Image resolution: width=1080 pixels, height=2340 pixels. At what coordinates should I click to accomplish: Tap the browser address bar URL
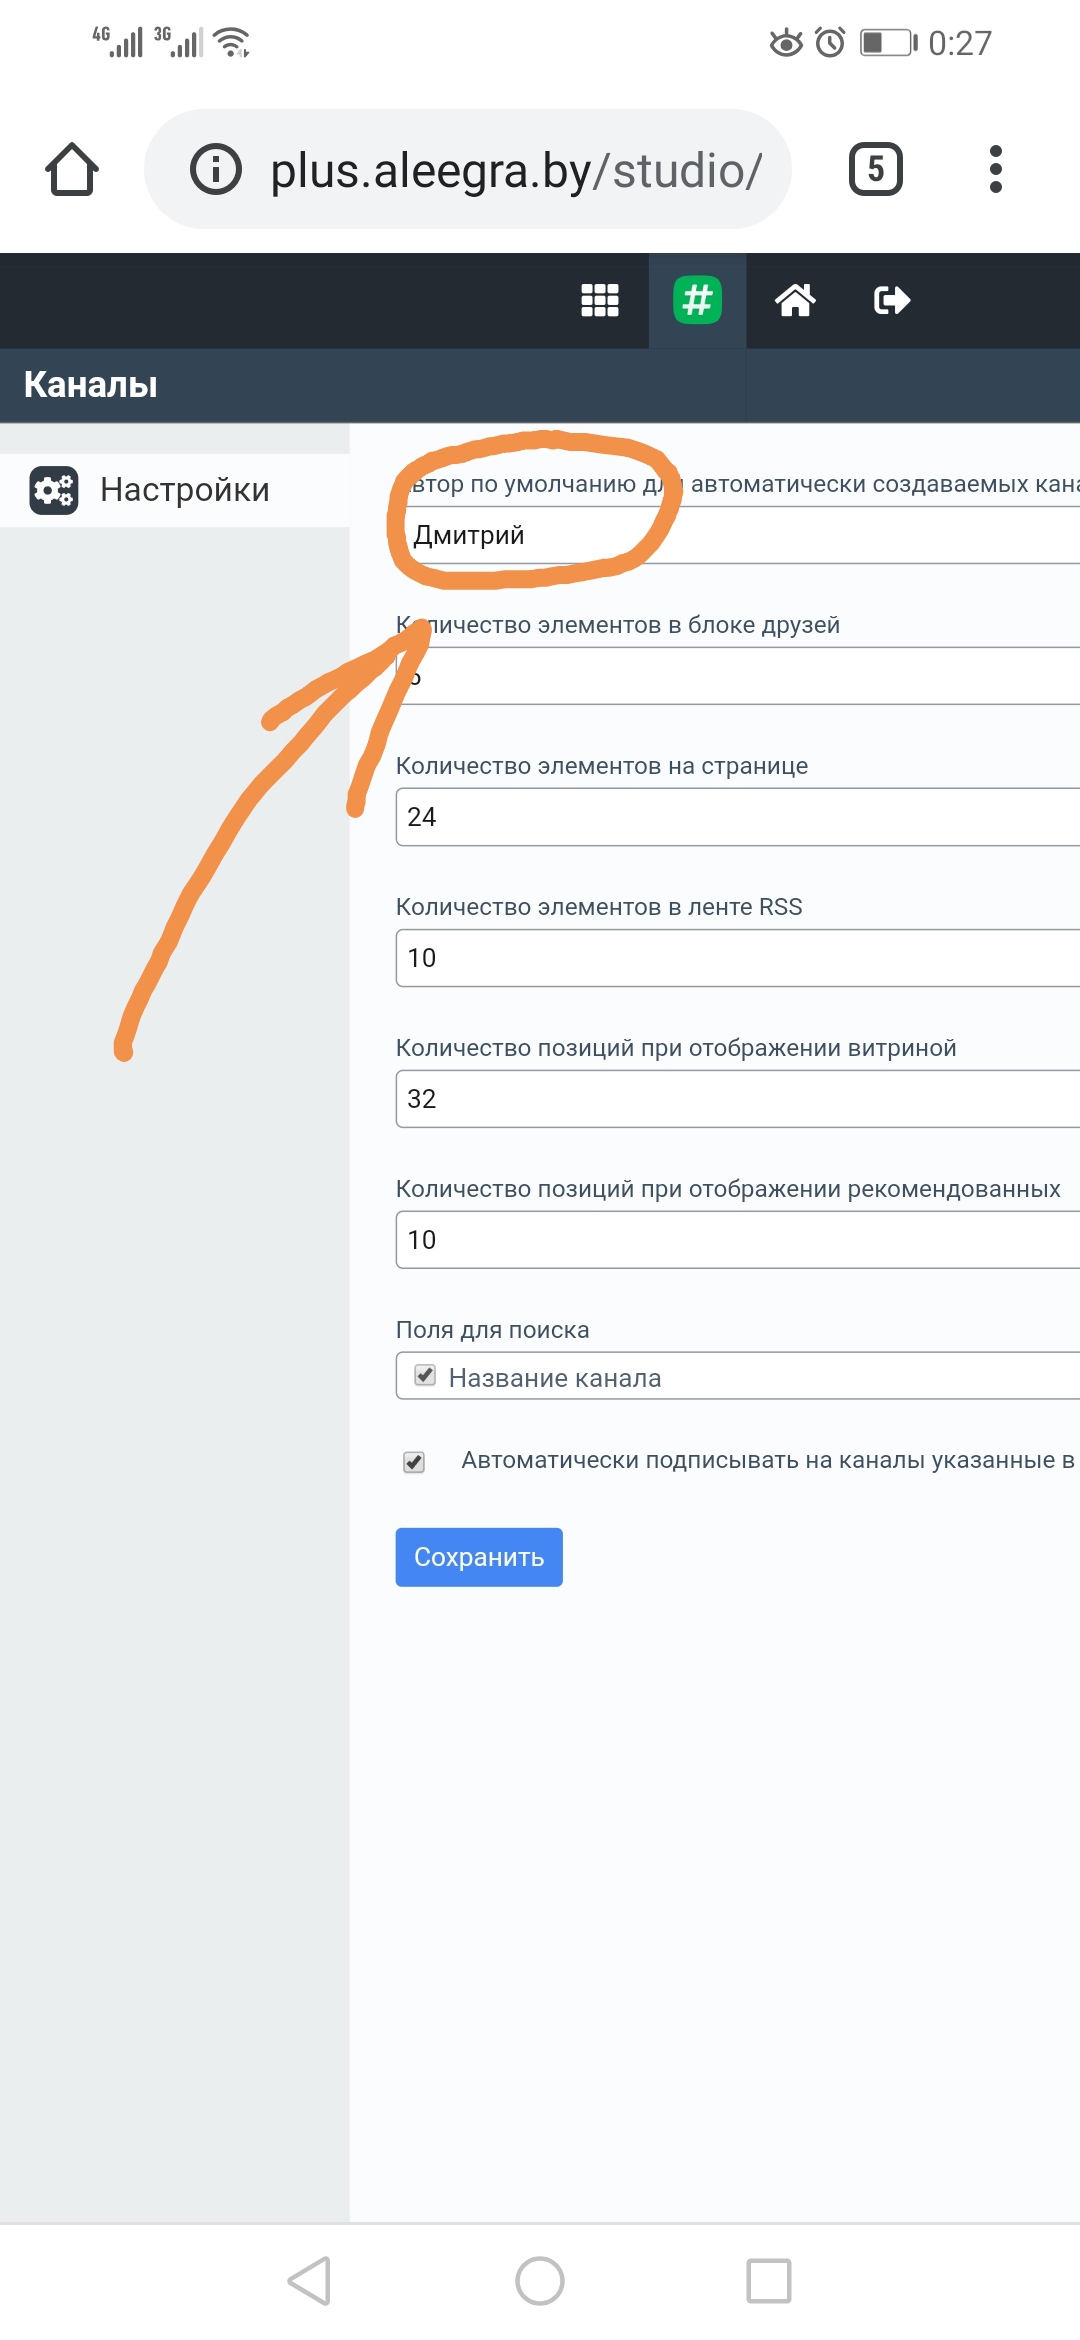515,171
